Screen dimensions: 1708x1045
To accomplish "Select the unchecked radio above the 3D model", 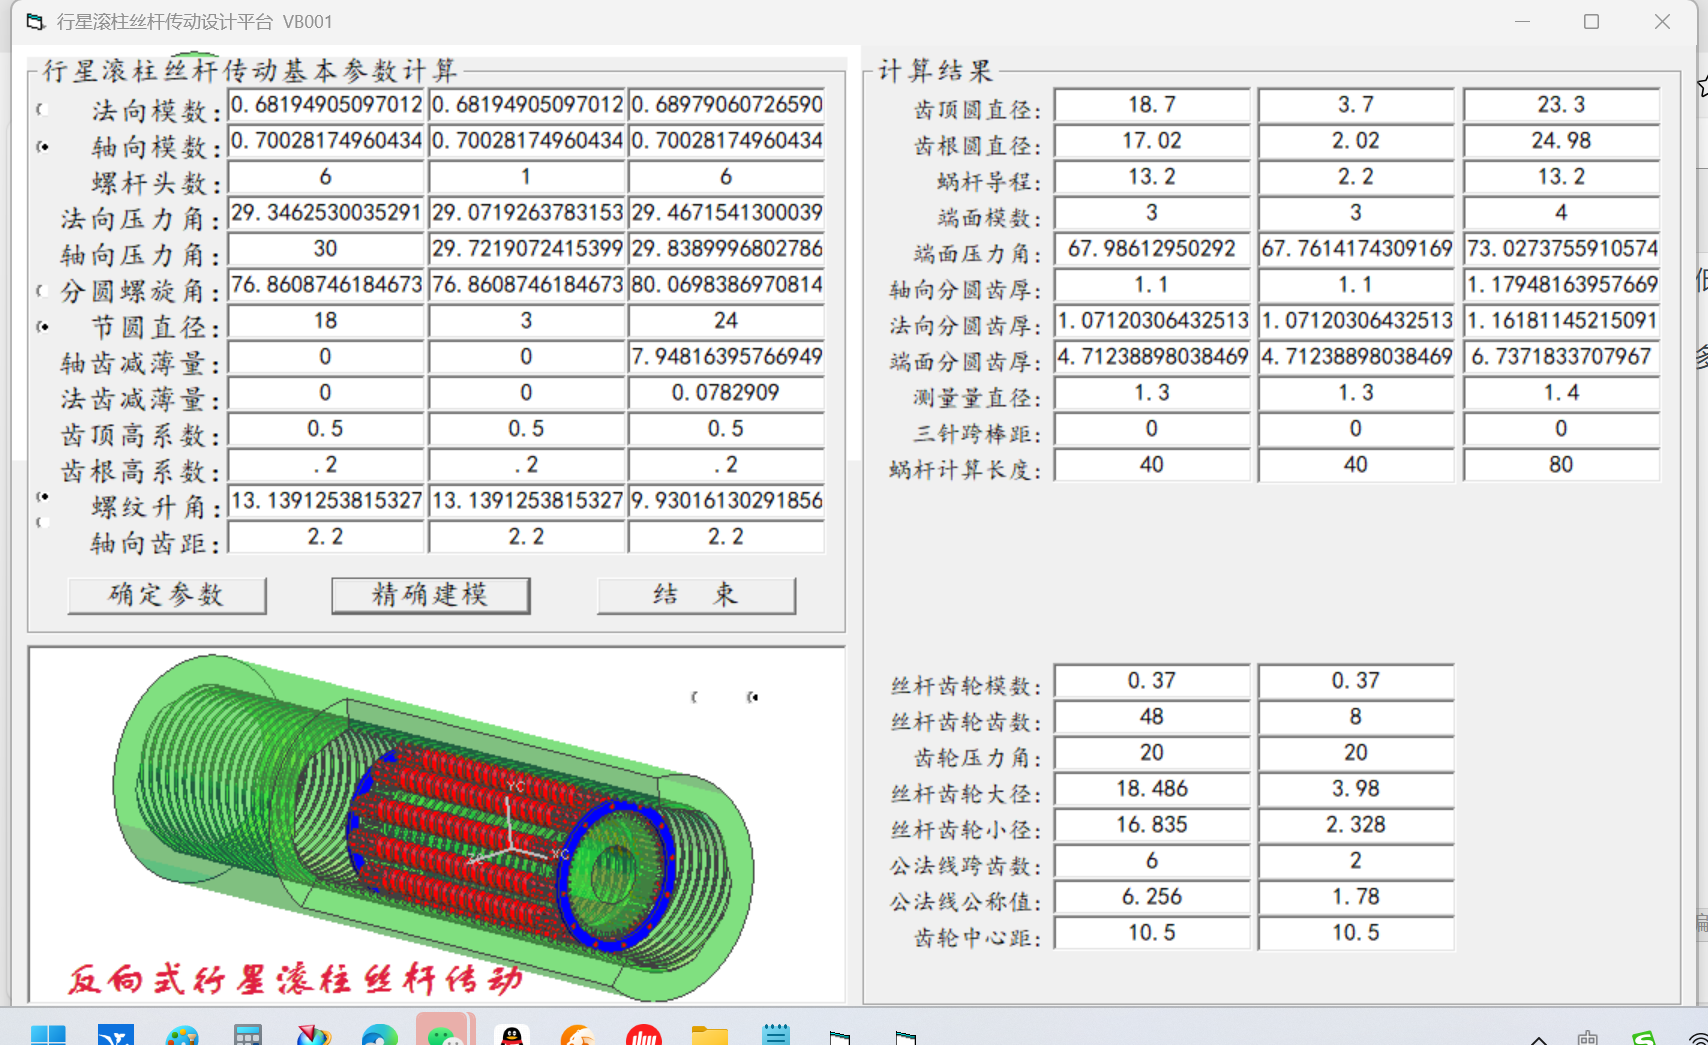I will click(694, 697).
